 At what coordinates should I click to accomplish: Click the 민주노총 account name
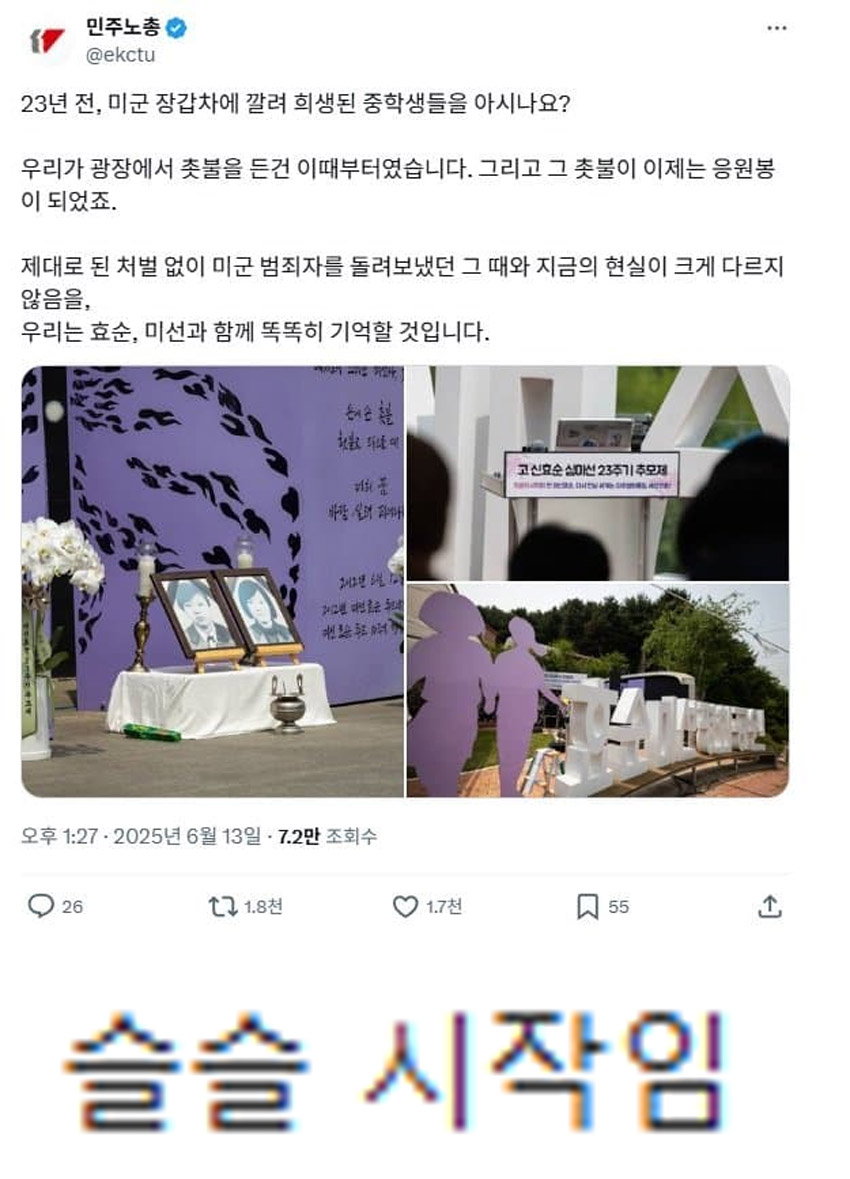pyautogui.click(x=123, y=28)
